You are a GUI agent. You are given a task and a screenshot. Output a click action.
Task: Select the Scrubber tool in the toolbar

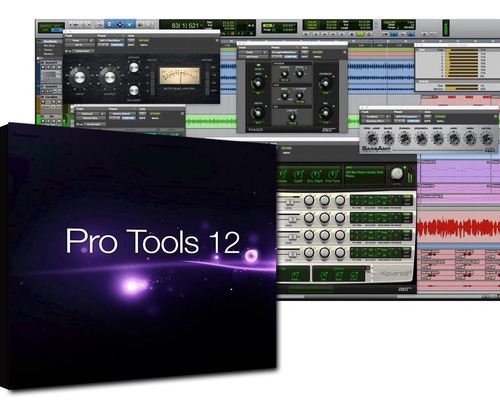140,24
